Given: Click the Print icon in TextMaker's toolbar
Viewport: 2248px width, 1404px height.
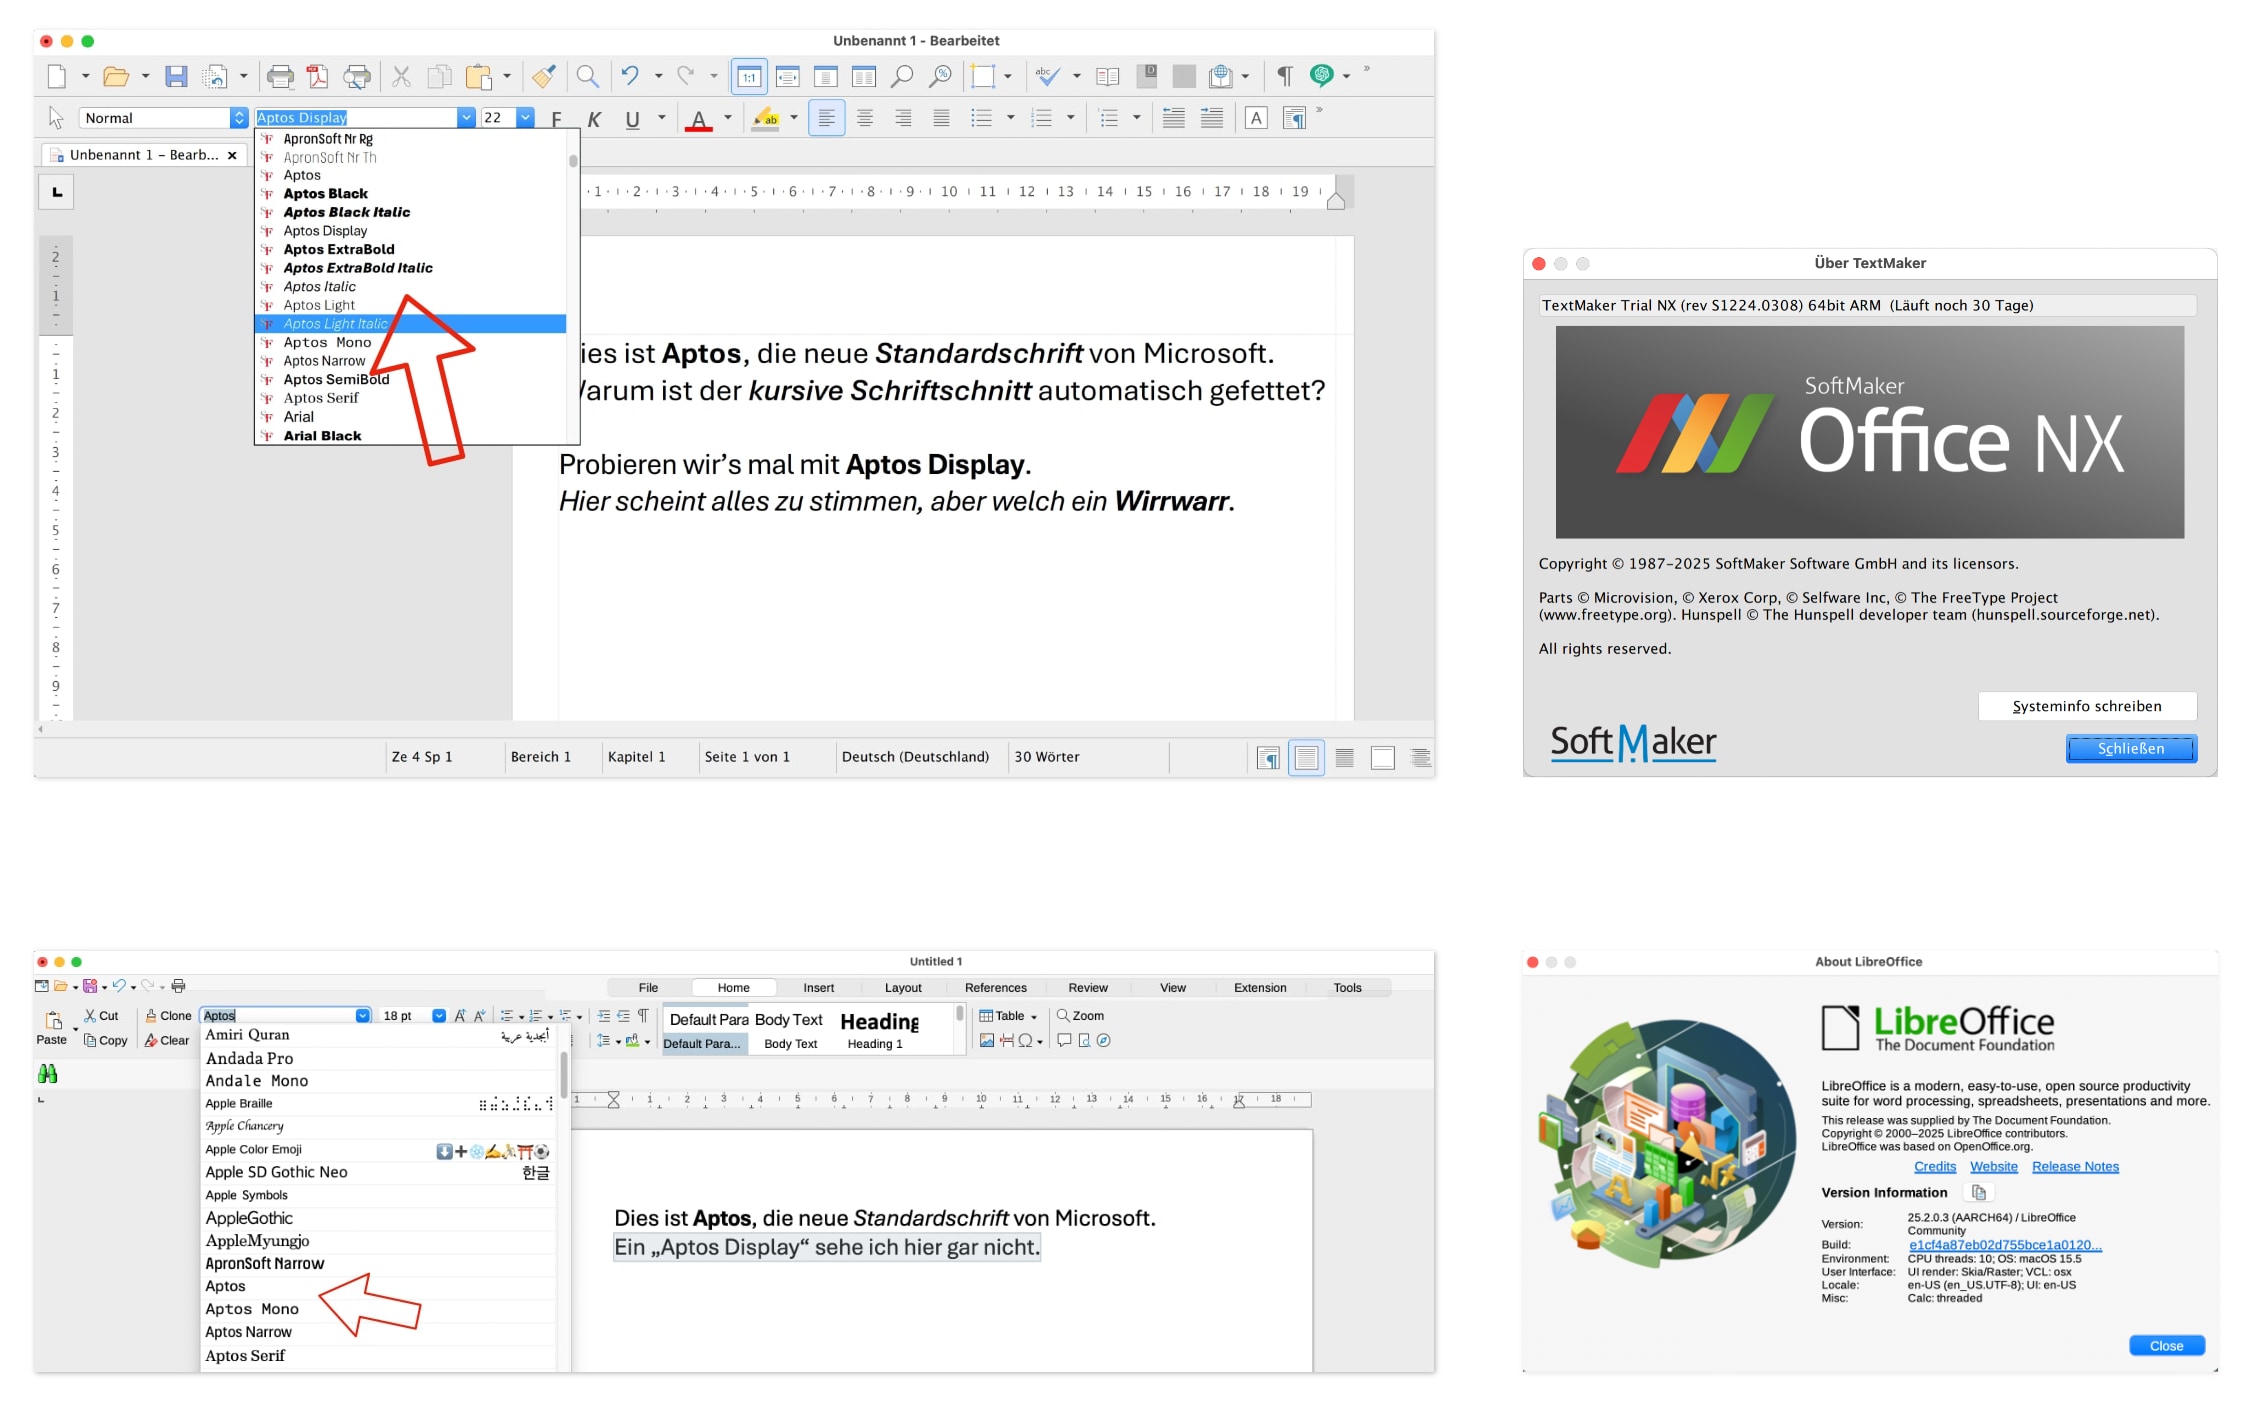Looking at the screenshot, I should tap(280, 76).
